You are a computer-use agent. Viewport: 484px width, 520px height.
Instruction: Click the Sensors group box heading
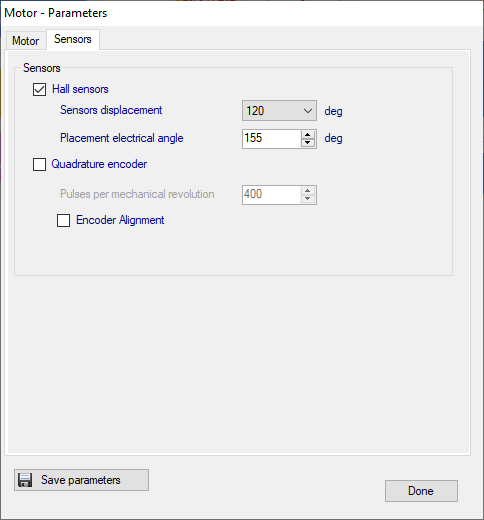[x=42, y=68]
